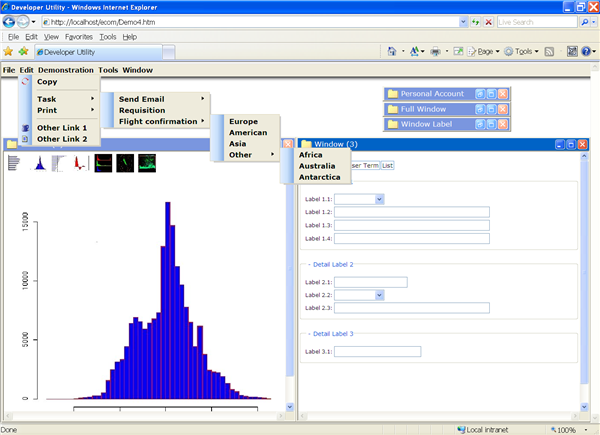Open the Label 1.1 dropdown

(379, 199)
